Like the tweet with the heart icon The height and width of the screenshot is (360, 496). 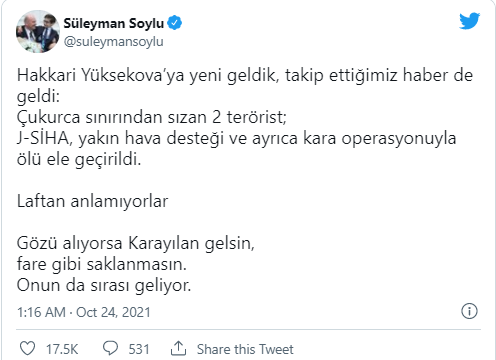(x=27, y=348)
